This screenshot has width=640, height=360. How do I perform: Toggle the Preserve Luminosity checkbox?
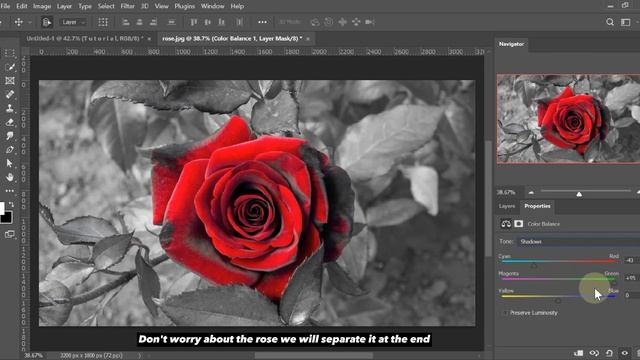(505, 313)
